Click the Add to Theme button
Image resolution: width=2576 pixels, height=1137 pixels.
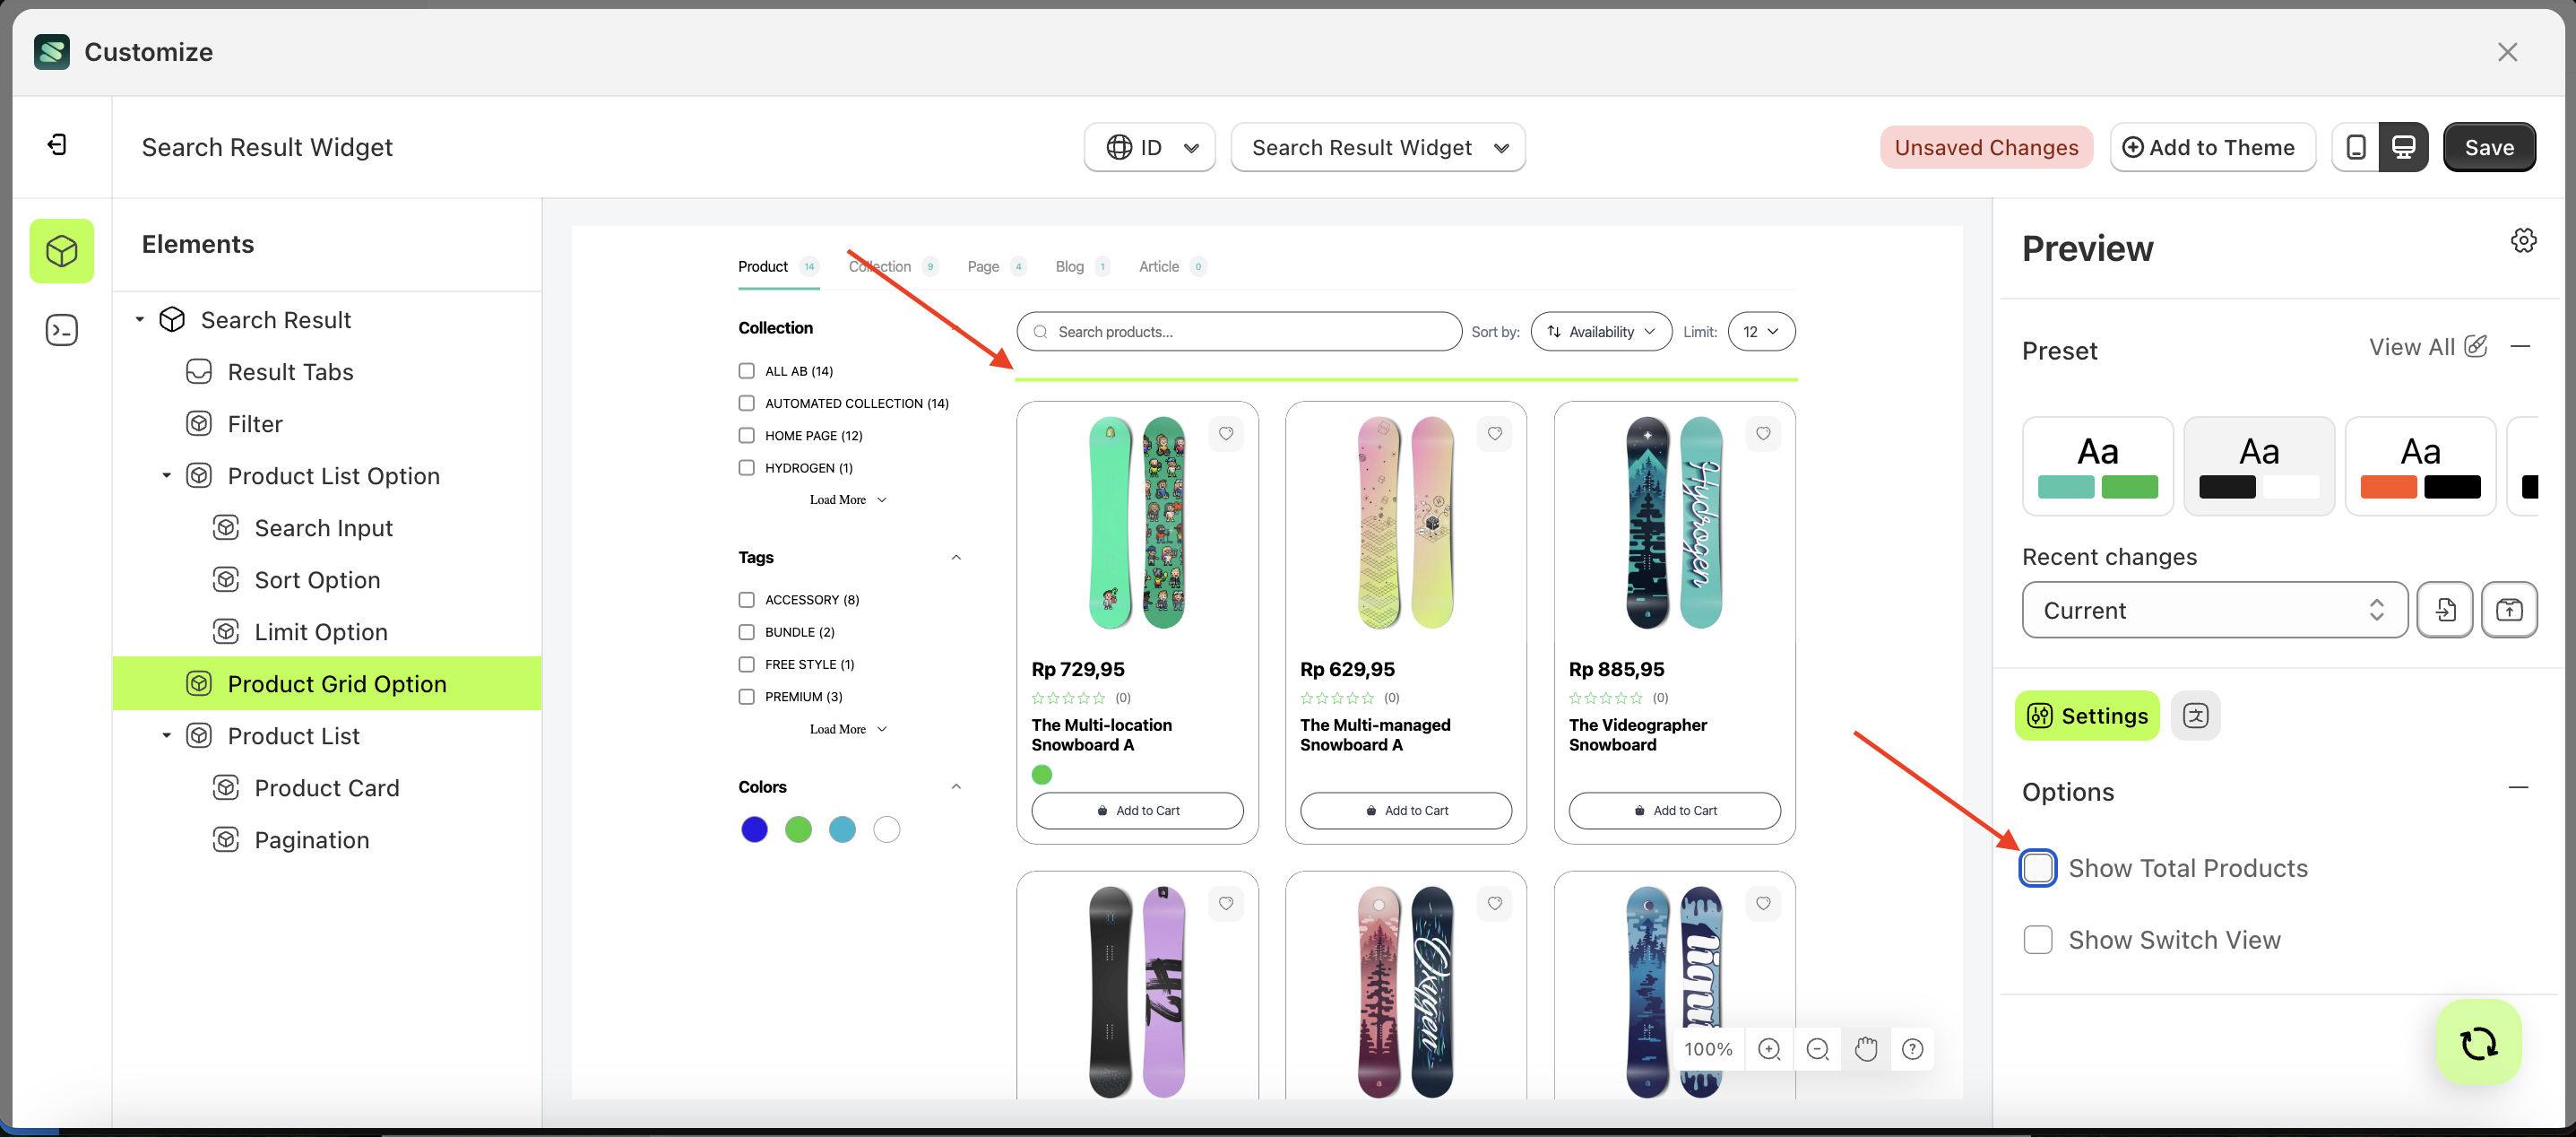[x=2212, y=147]
